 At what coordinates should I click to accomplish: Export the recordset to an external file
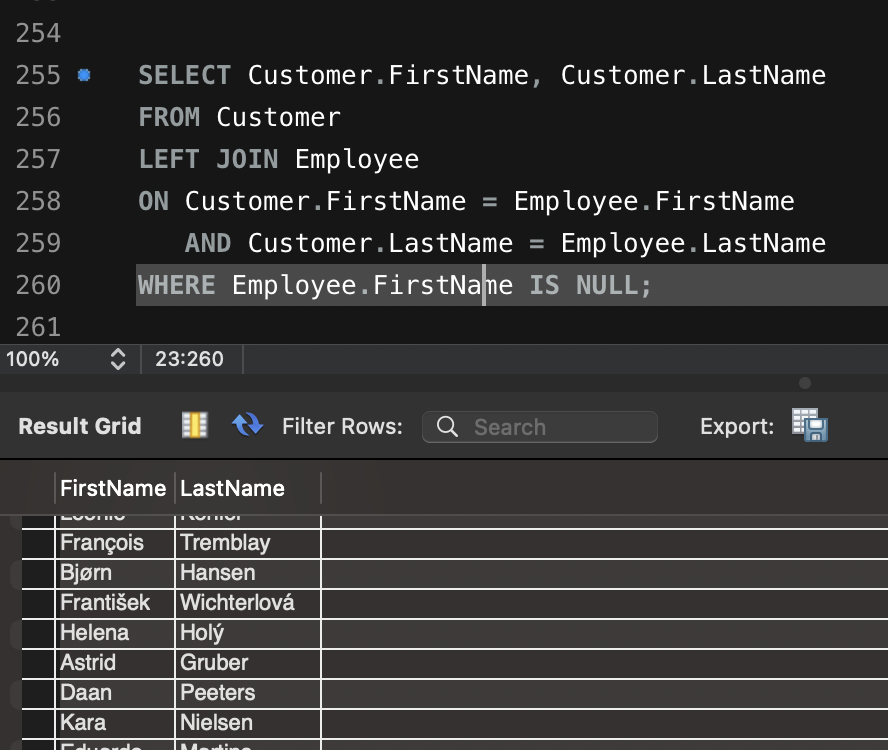[809, 425]
